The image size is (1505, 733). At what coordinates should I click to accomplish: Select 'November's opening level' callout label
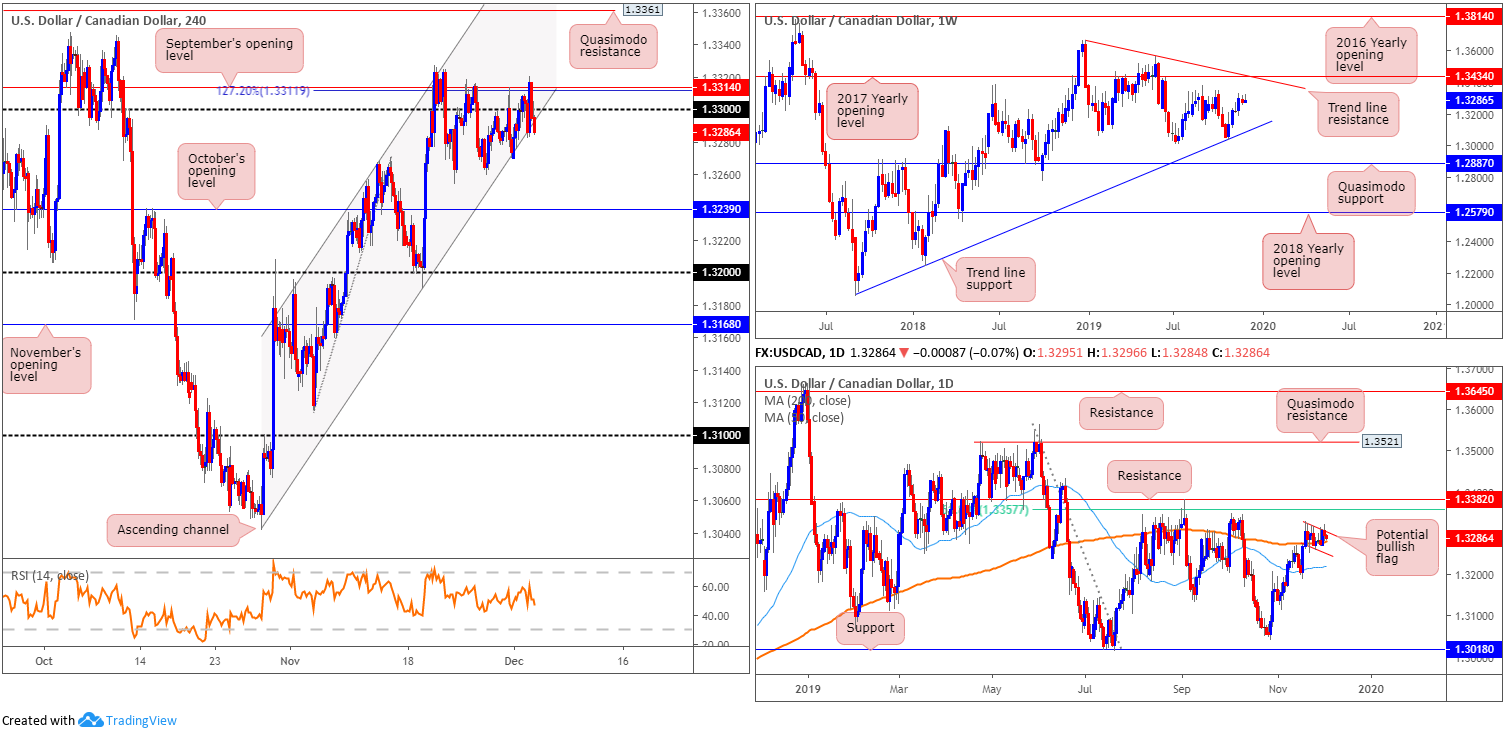point(45,365)
